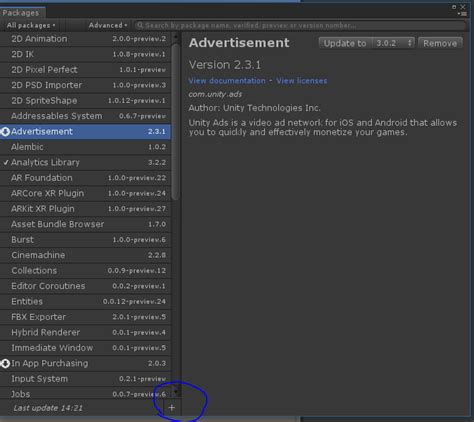Screen dimensions: 474x422
Task: Select the Burst package
Action: click(85, 240)
